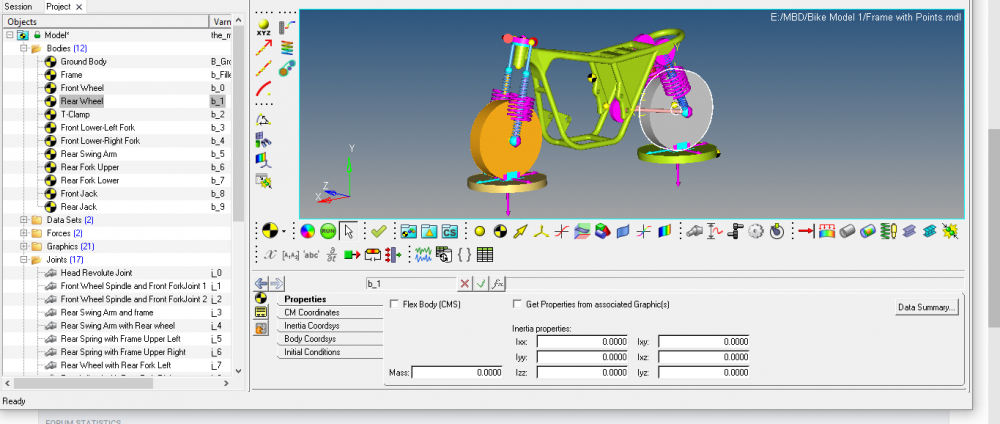Click the color wheel entity colors icon
The height and width of the screenshot is (424, 1000).
click(307, 231)
